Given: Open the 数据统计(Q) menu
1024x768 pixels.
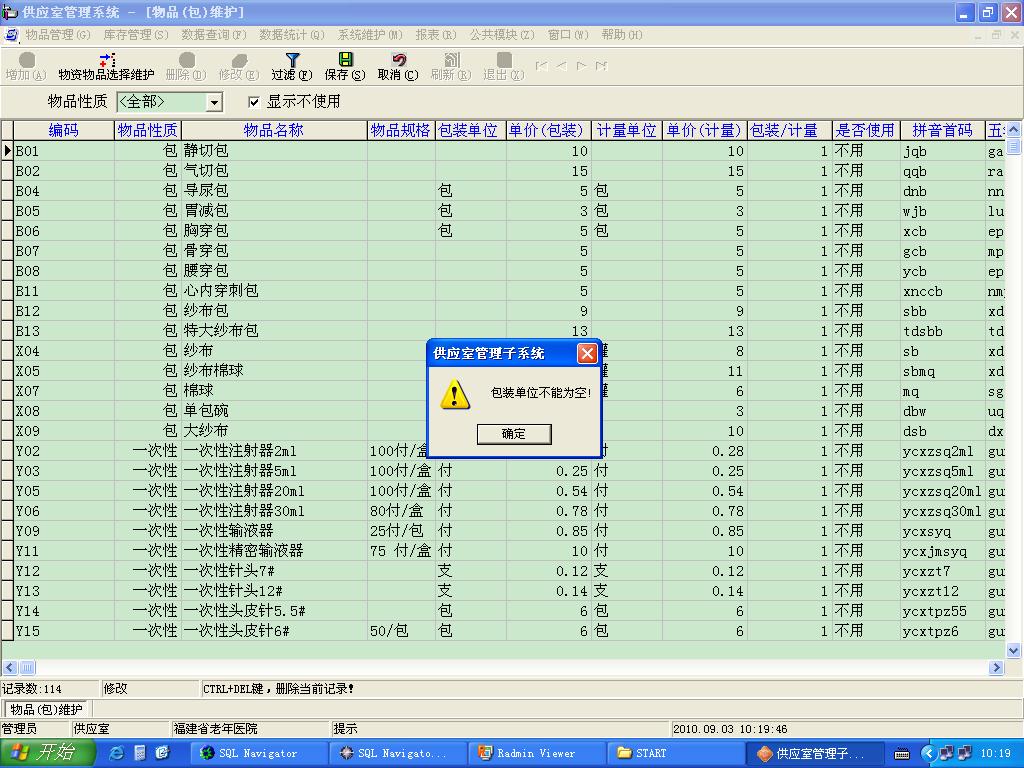Looking at the screenshot, I should [x=291, y=35].
